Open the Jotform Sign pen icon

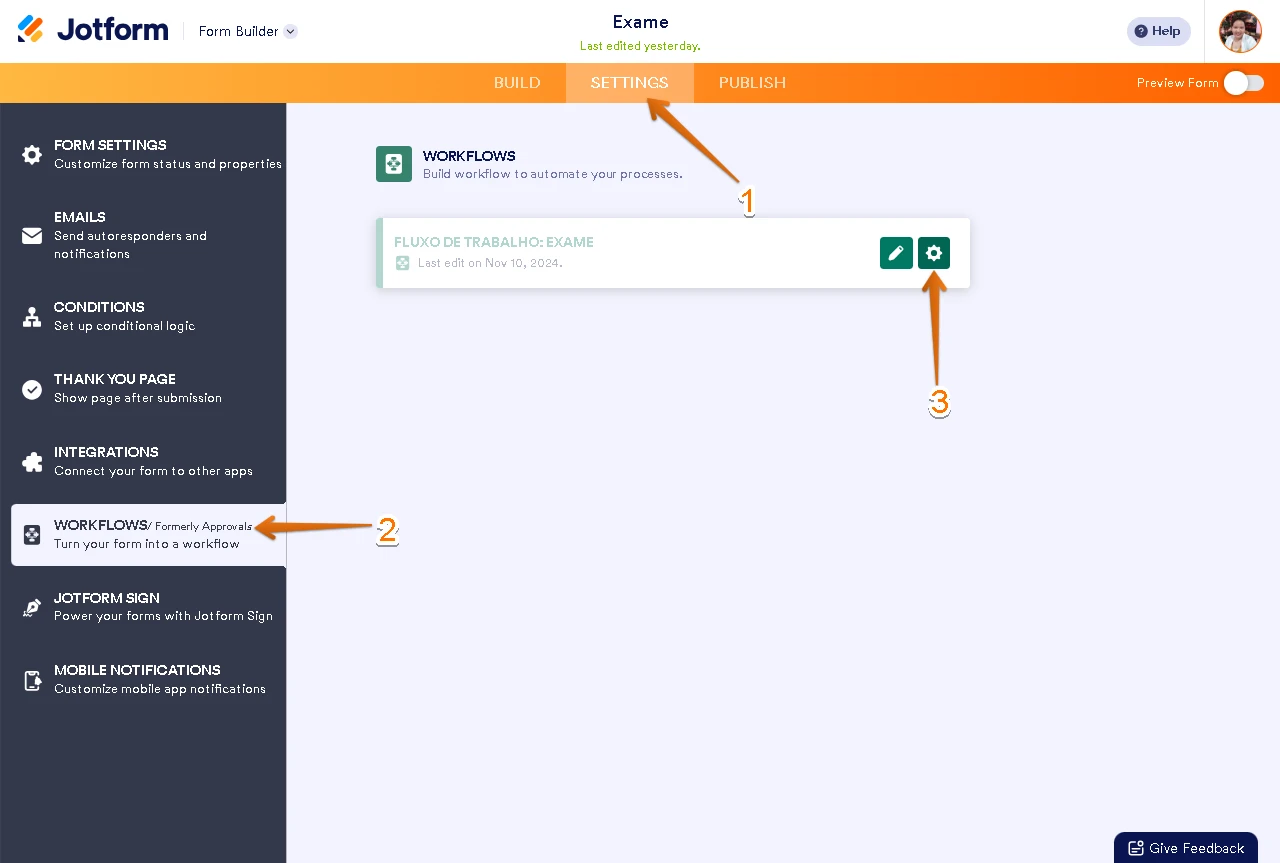pos(33,606)
